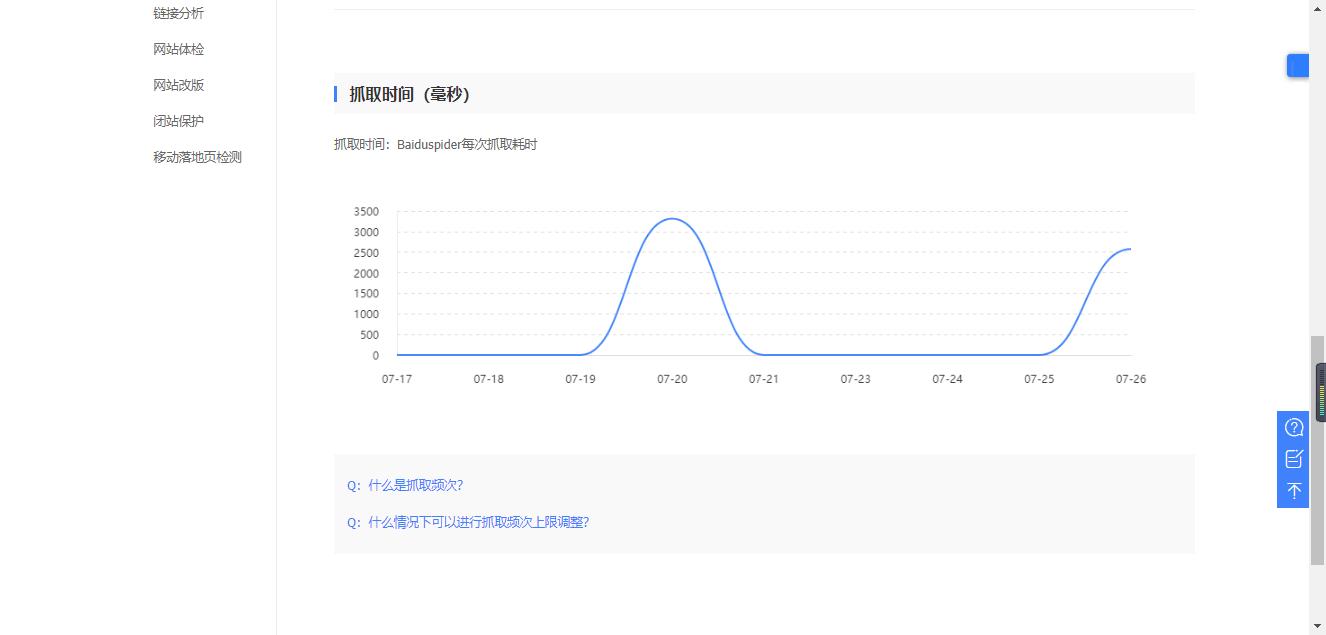This screenshot has width=1326, height=635.
Task: Click the 07-25 x-axis label
Action: [1039, 379]
